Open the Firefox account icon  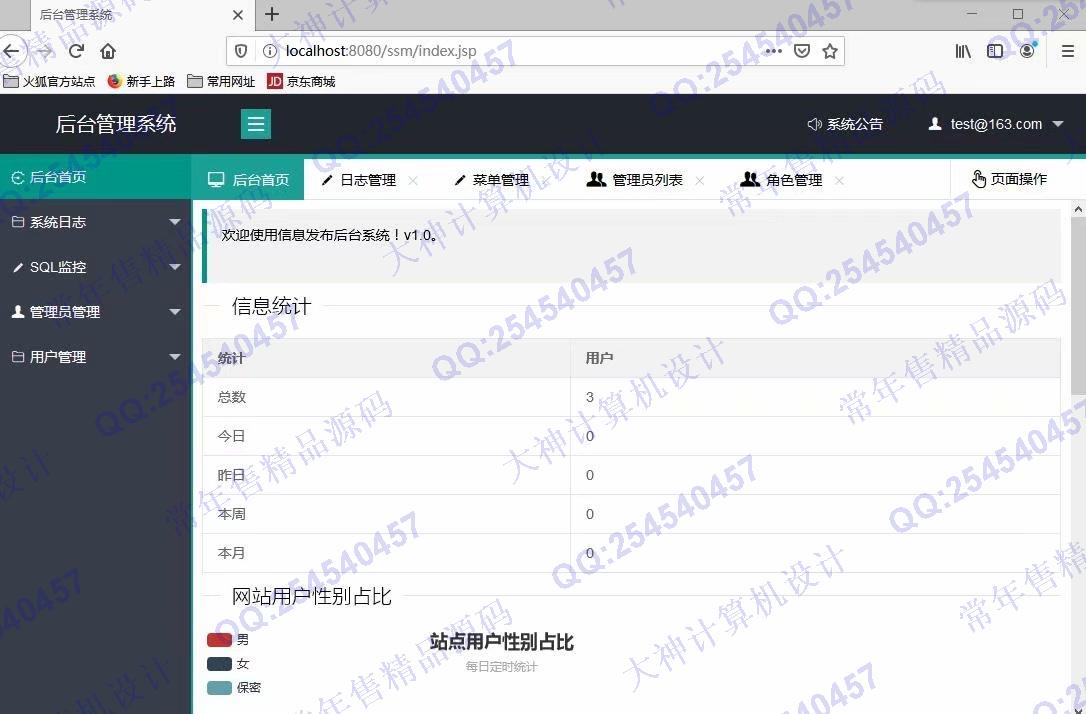tap(1028, 50)
